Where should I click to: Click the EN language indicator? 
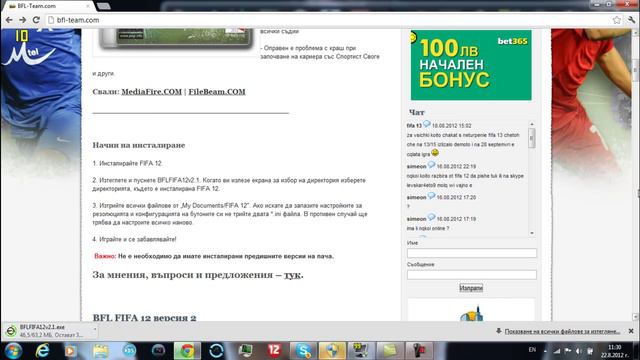point(532,350)
